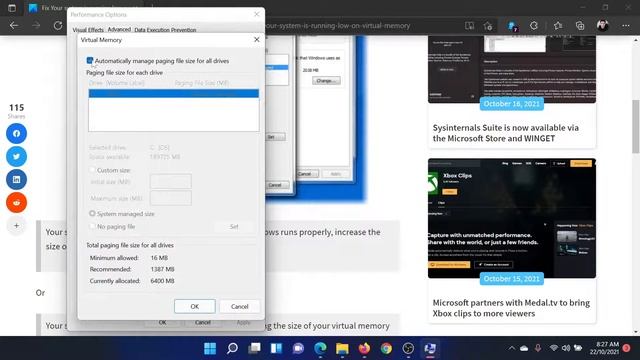640x360 pixels.
Task: Open immersive reader icon in address bar
Action: point(469,25)
